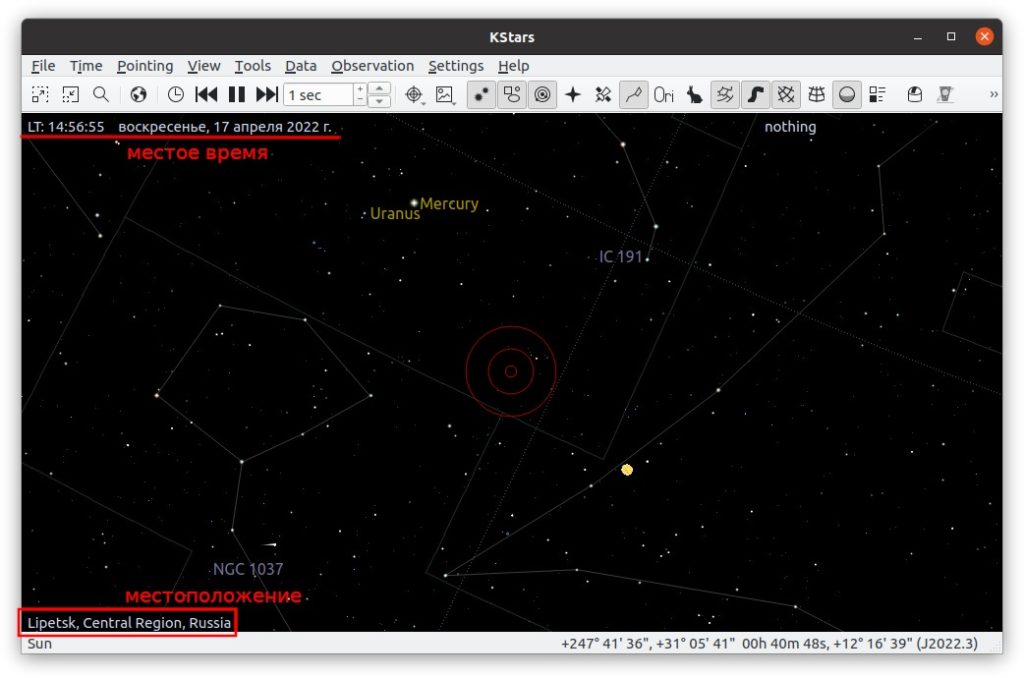The width and height of the screenshot is (1024, 678).
Task: Toggle constellation names with the Ori icon
Action: (664, 95)
